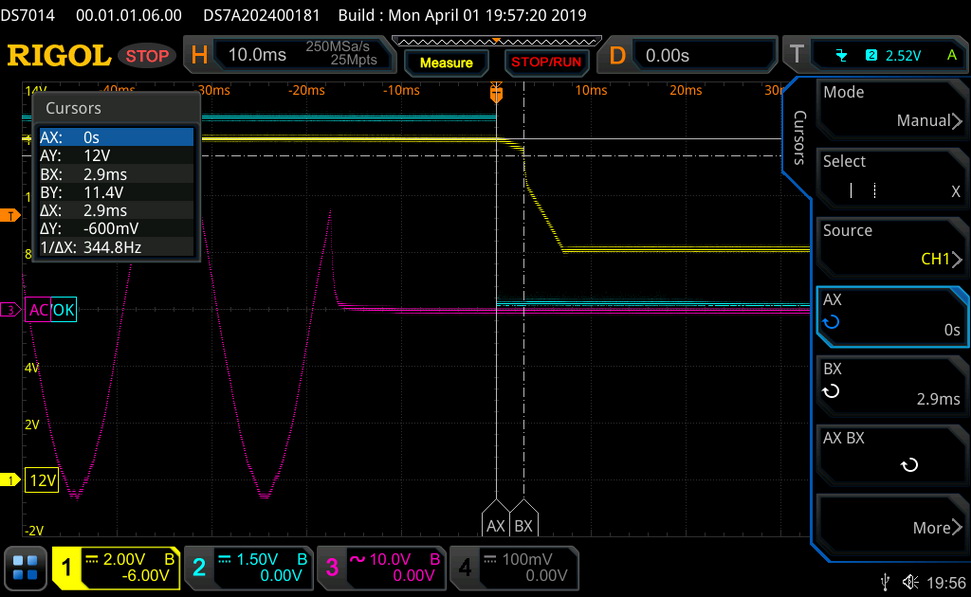Select the BY: 11.4V cursor row

coord(116,192)
